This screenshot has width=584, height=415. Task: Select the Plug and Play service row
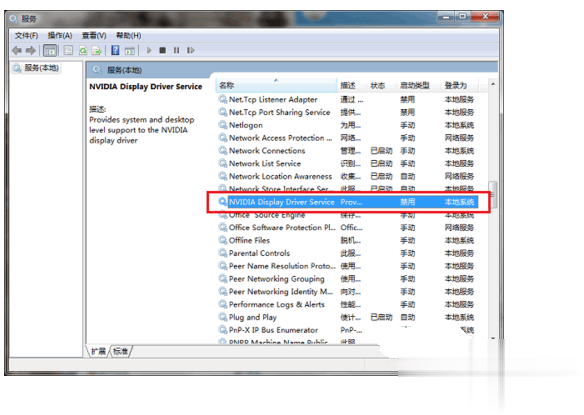[347, 317]
